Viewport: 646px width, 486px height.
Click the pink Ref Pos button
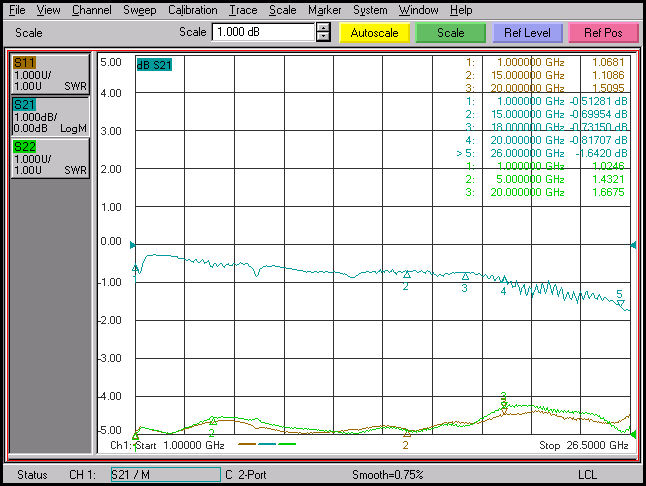(603, 32)
